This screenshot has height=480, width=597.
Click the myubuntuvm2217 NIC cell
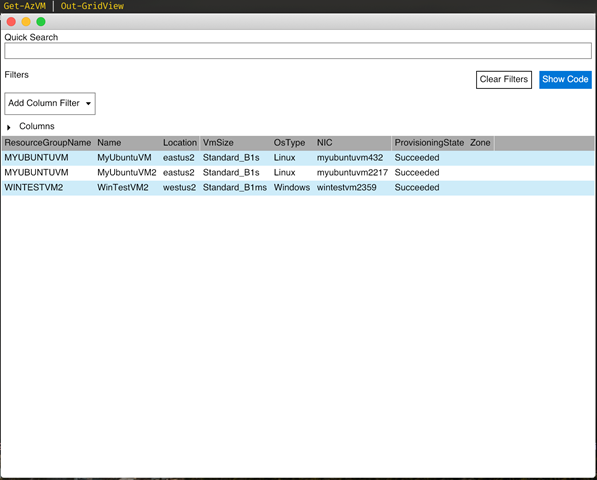[352, 172]
